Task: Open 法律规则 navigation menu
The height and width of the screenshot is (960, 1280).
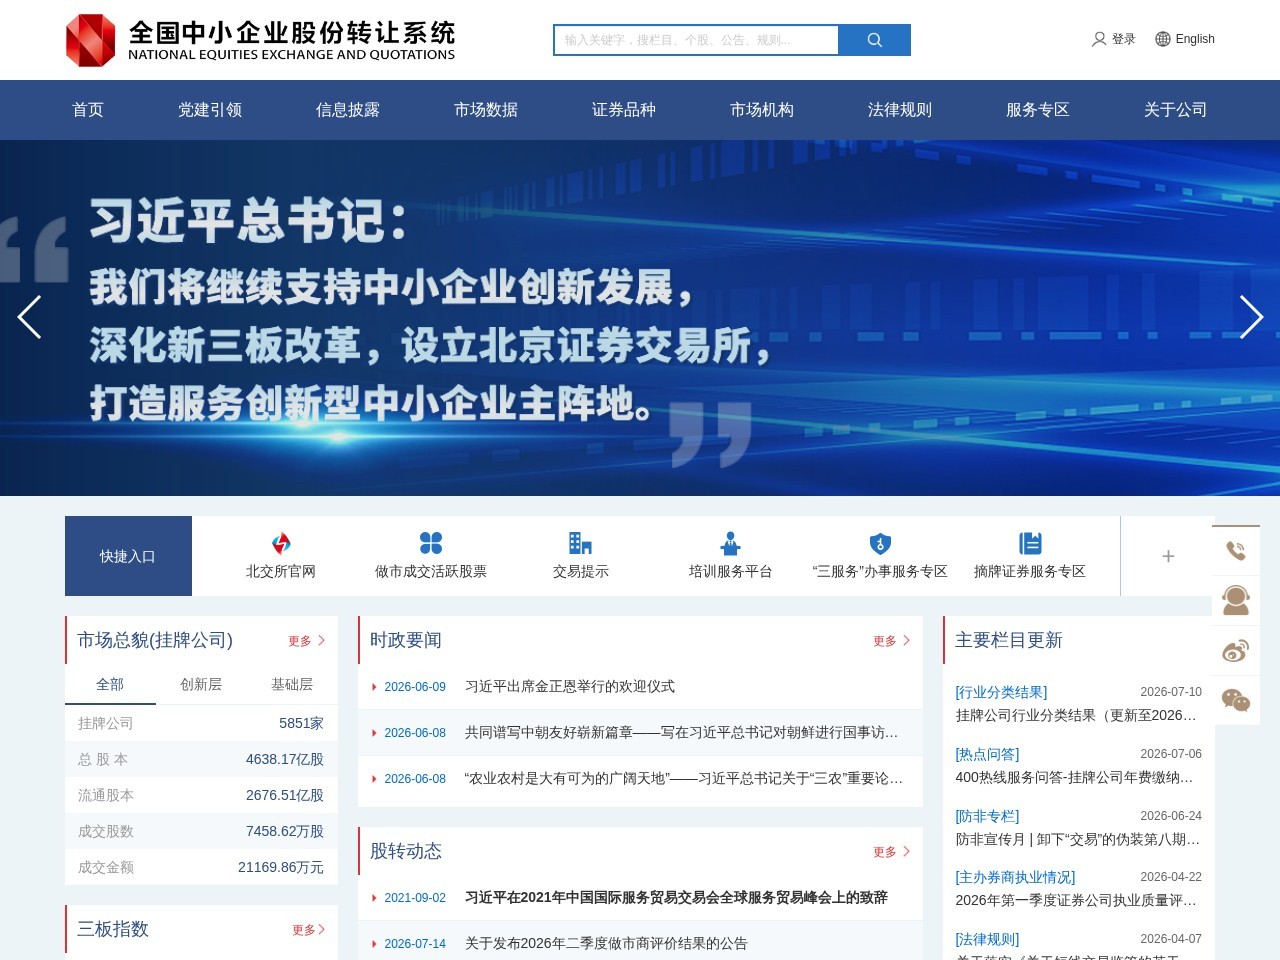Action: point(900,110)
